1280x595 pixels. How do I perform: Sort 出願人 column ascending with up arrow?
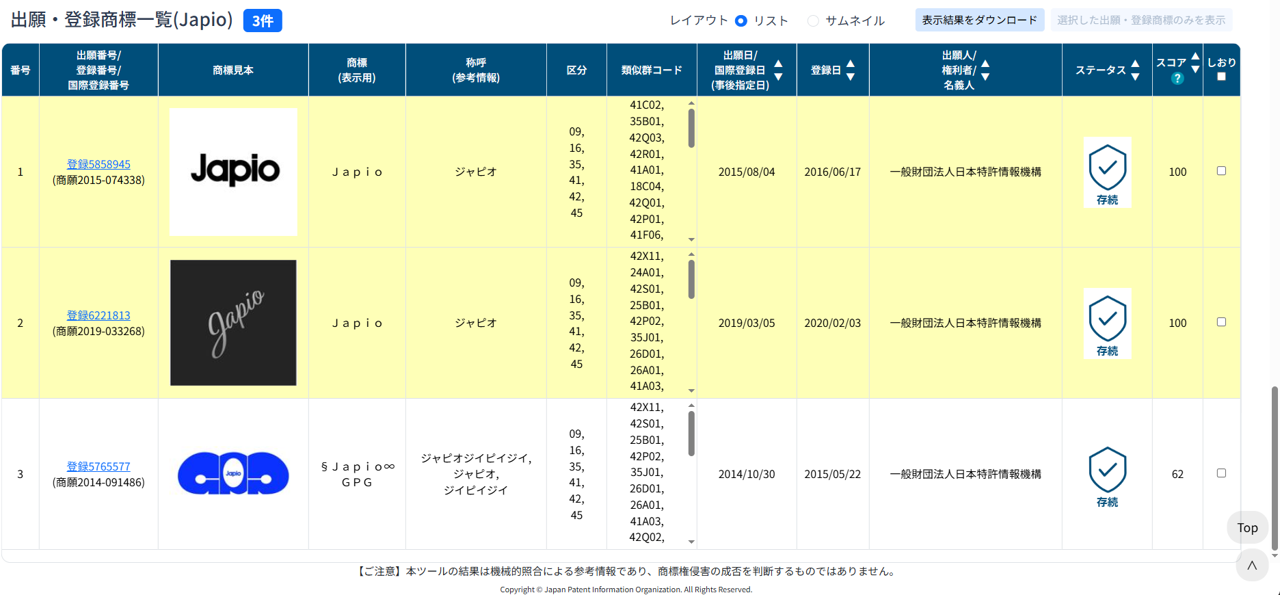pos(985,64)
